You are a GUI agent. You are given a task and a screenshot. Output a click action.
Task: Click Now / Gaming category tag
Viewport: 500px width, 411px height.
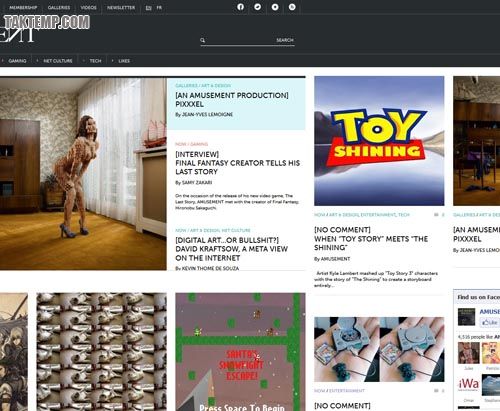pos(192,144)
